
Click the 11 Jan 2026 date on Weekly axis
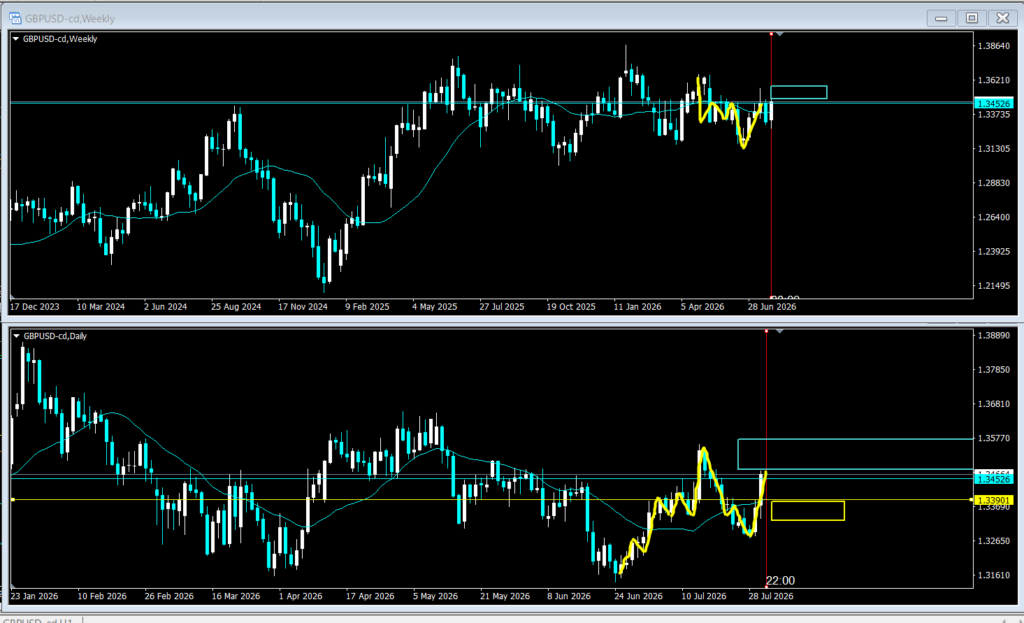tap(637, 307)
